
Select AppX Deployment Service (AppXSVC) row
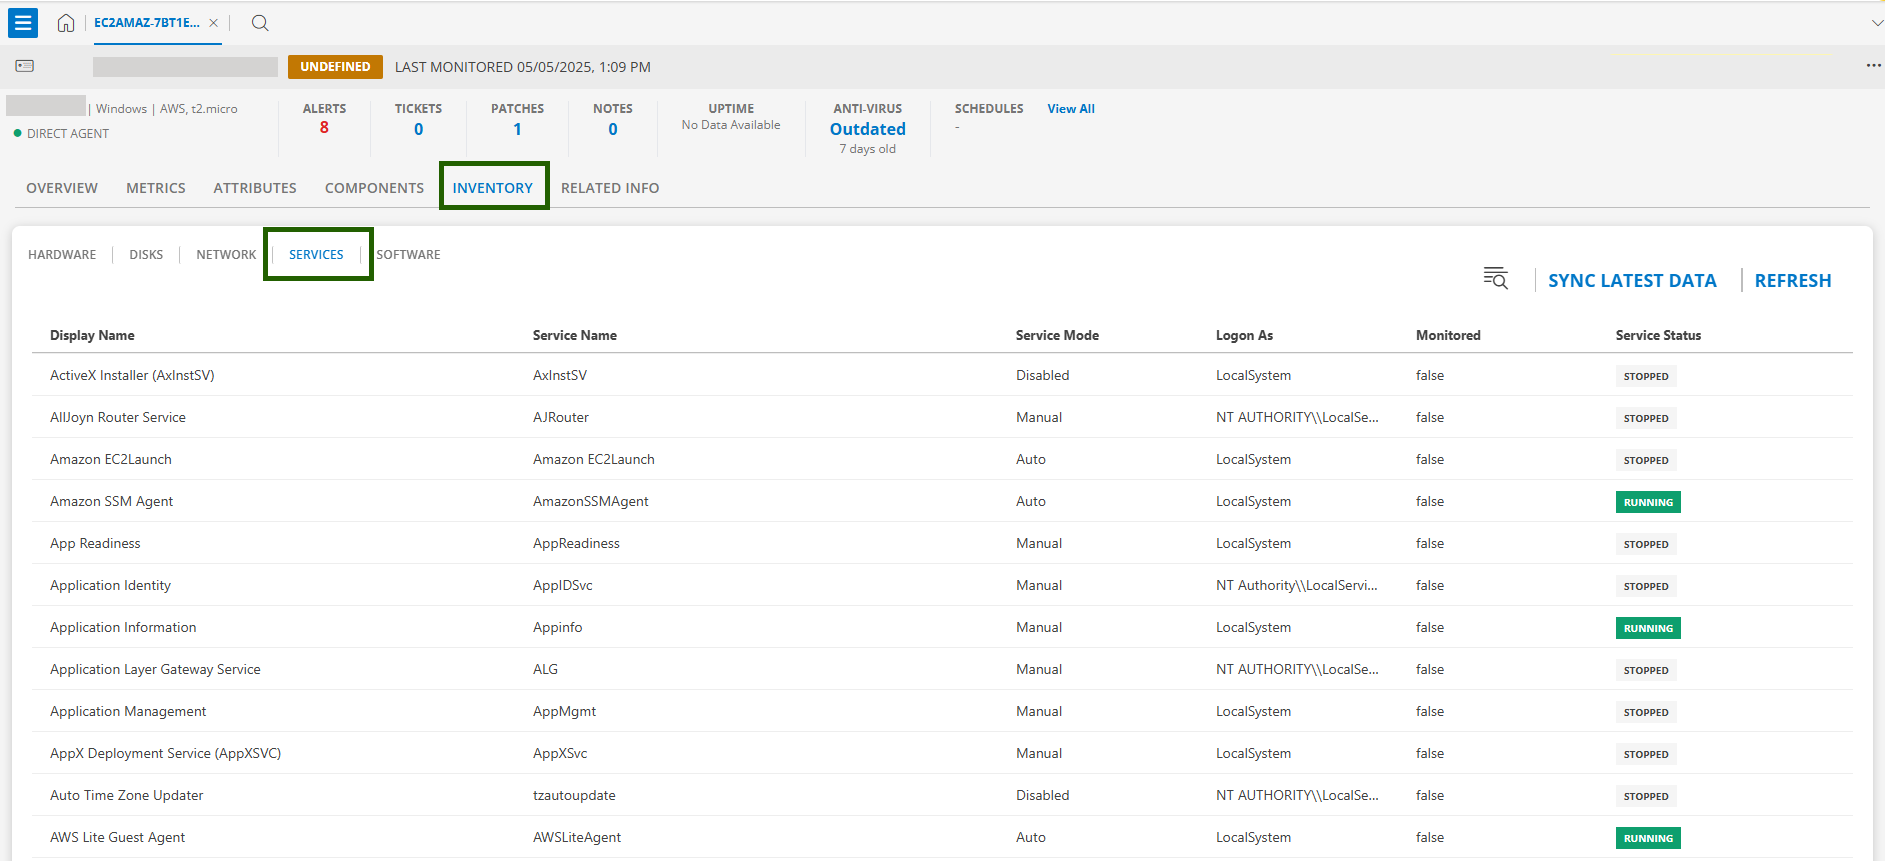point(942,753)
